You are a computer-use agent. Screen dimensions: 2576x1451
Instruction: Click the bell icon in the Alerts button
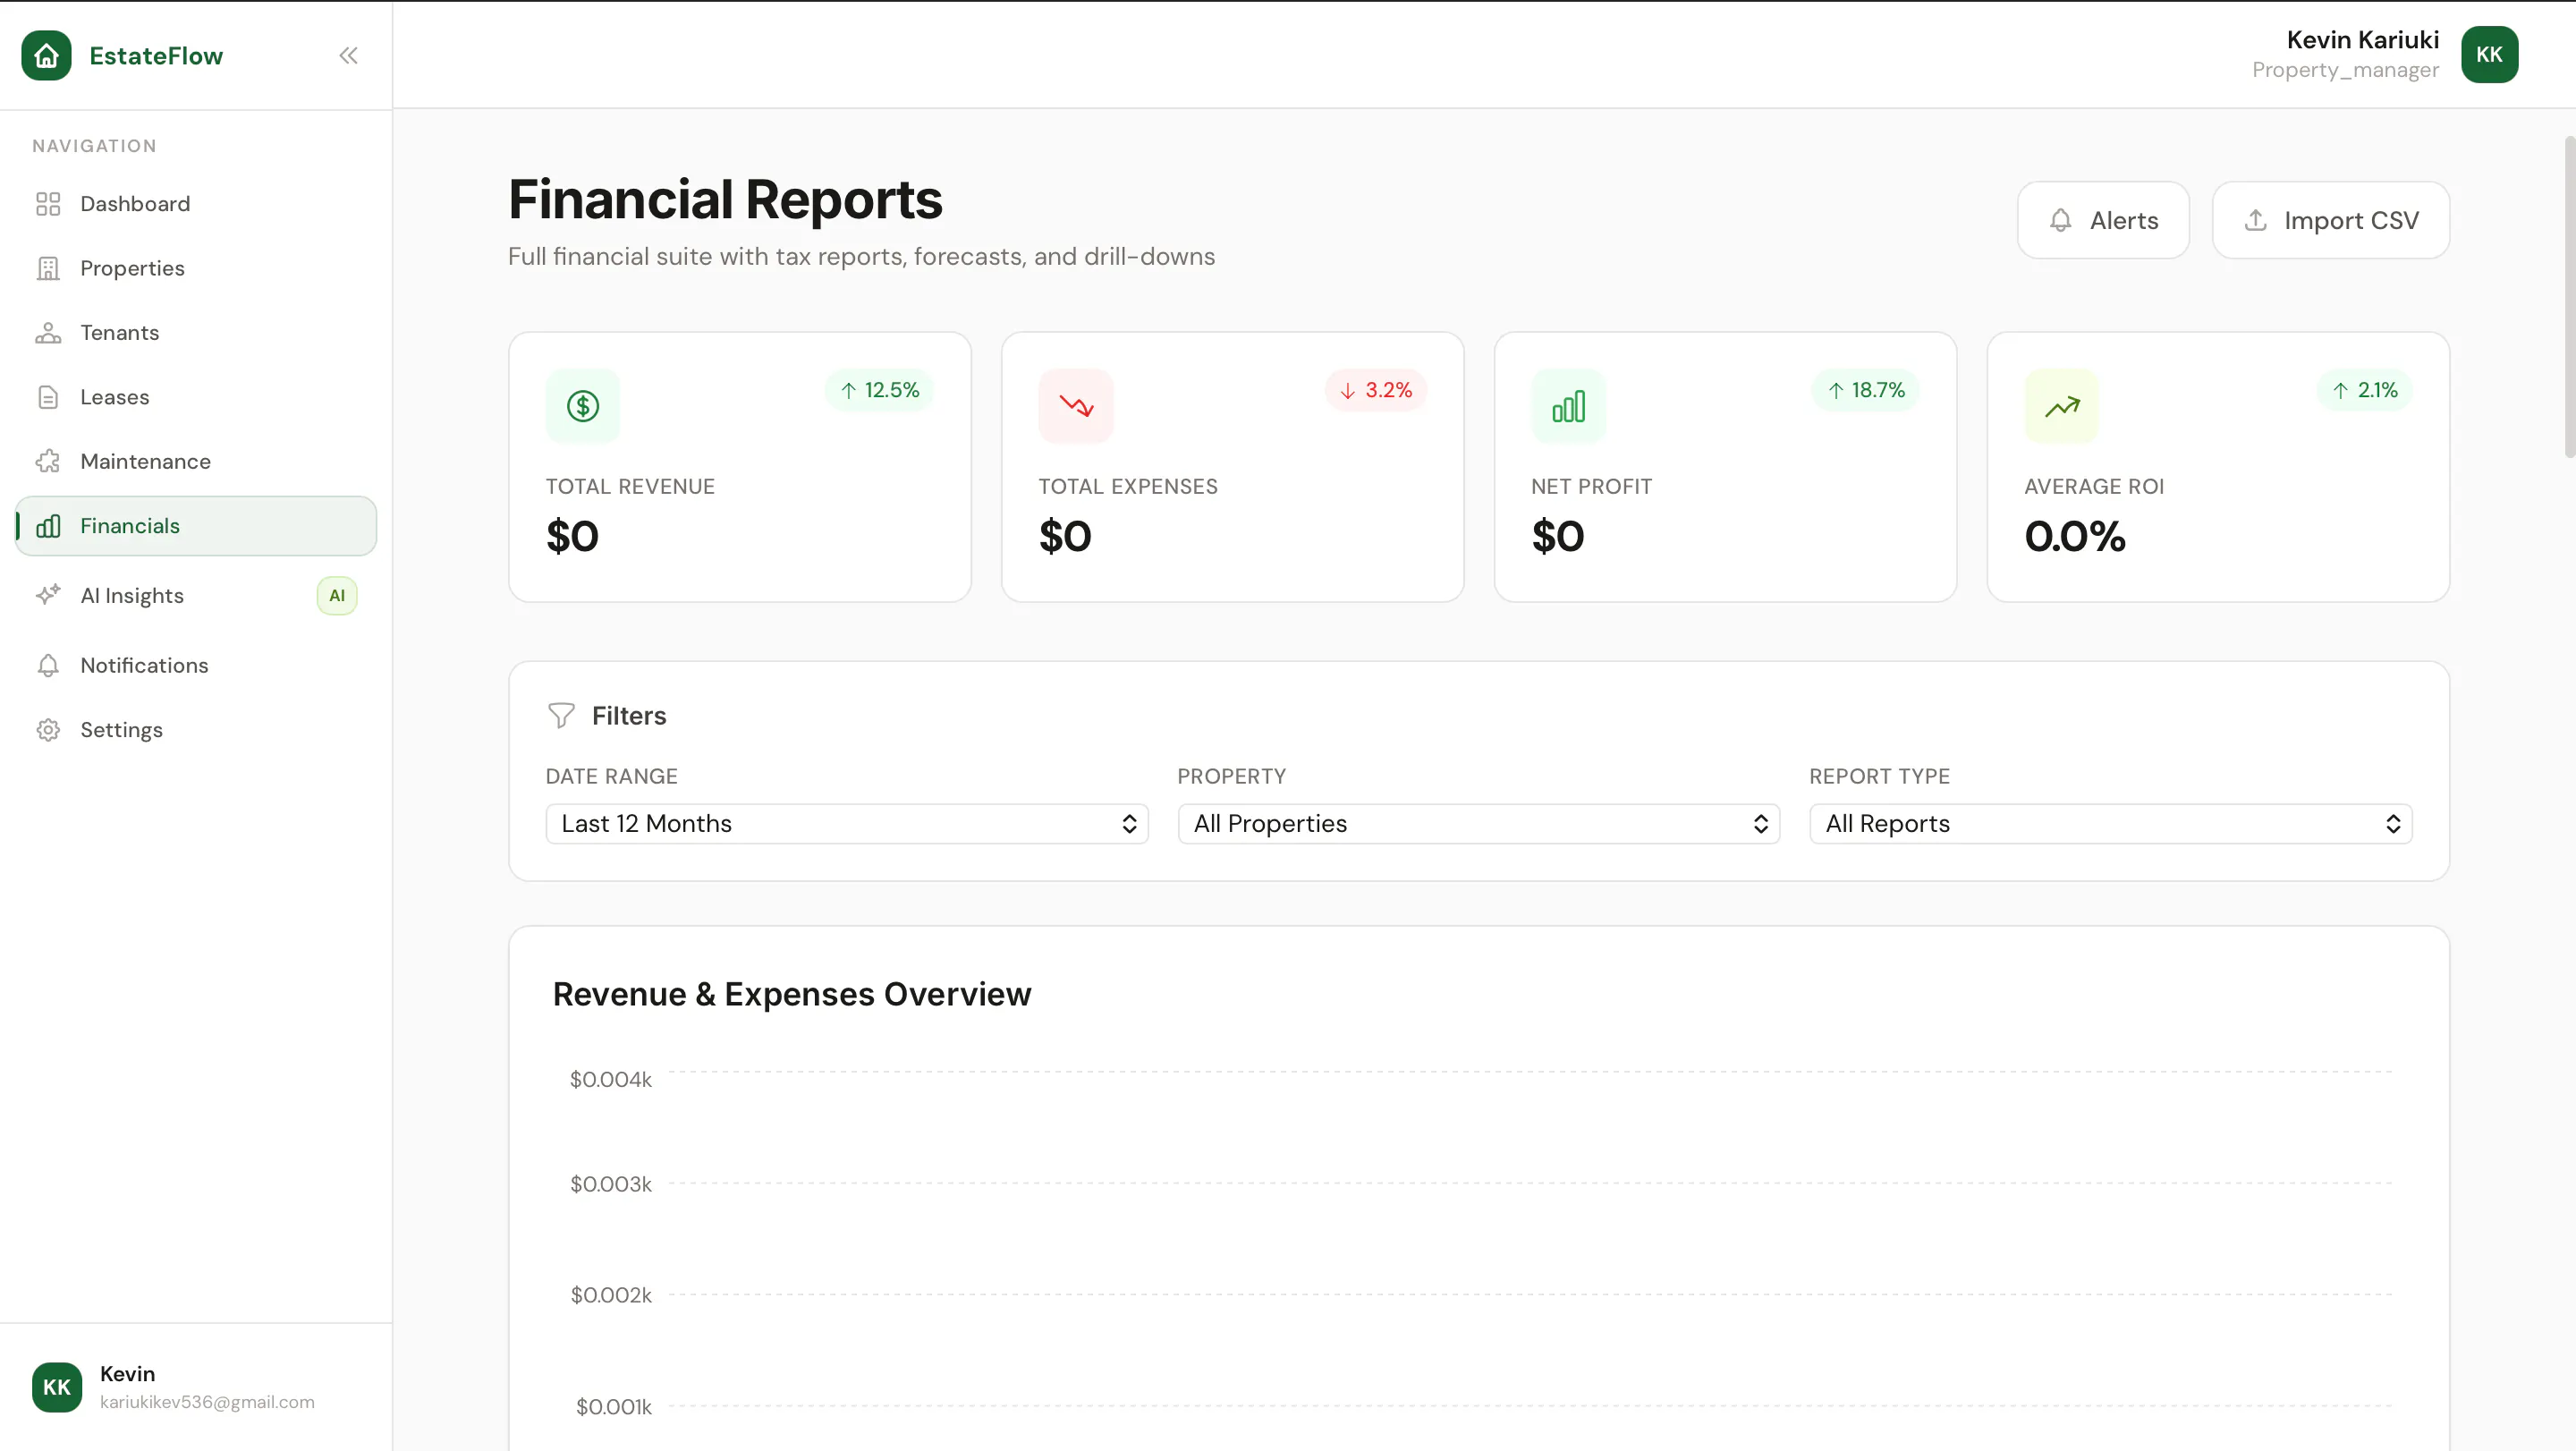tap(2061, 220)
